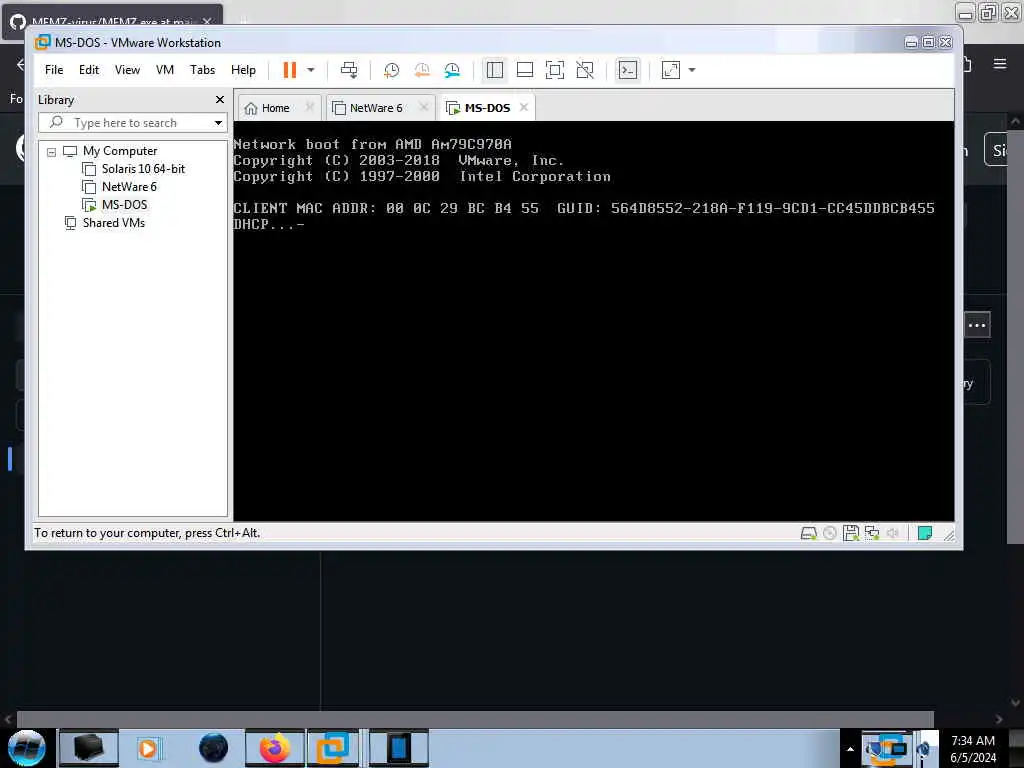This screenshot has width=1024, height=768.
Task: Click the stretch guest display icon
Action: click(x=671, y=70)
